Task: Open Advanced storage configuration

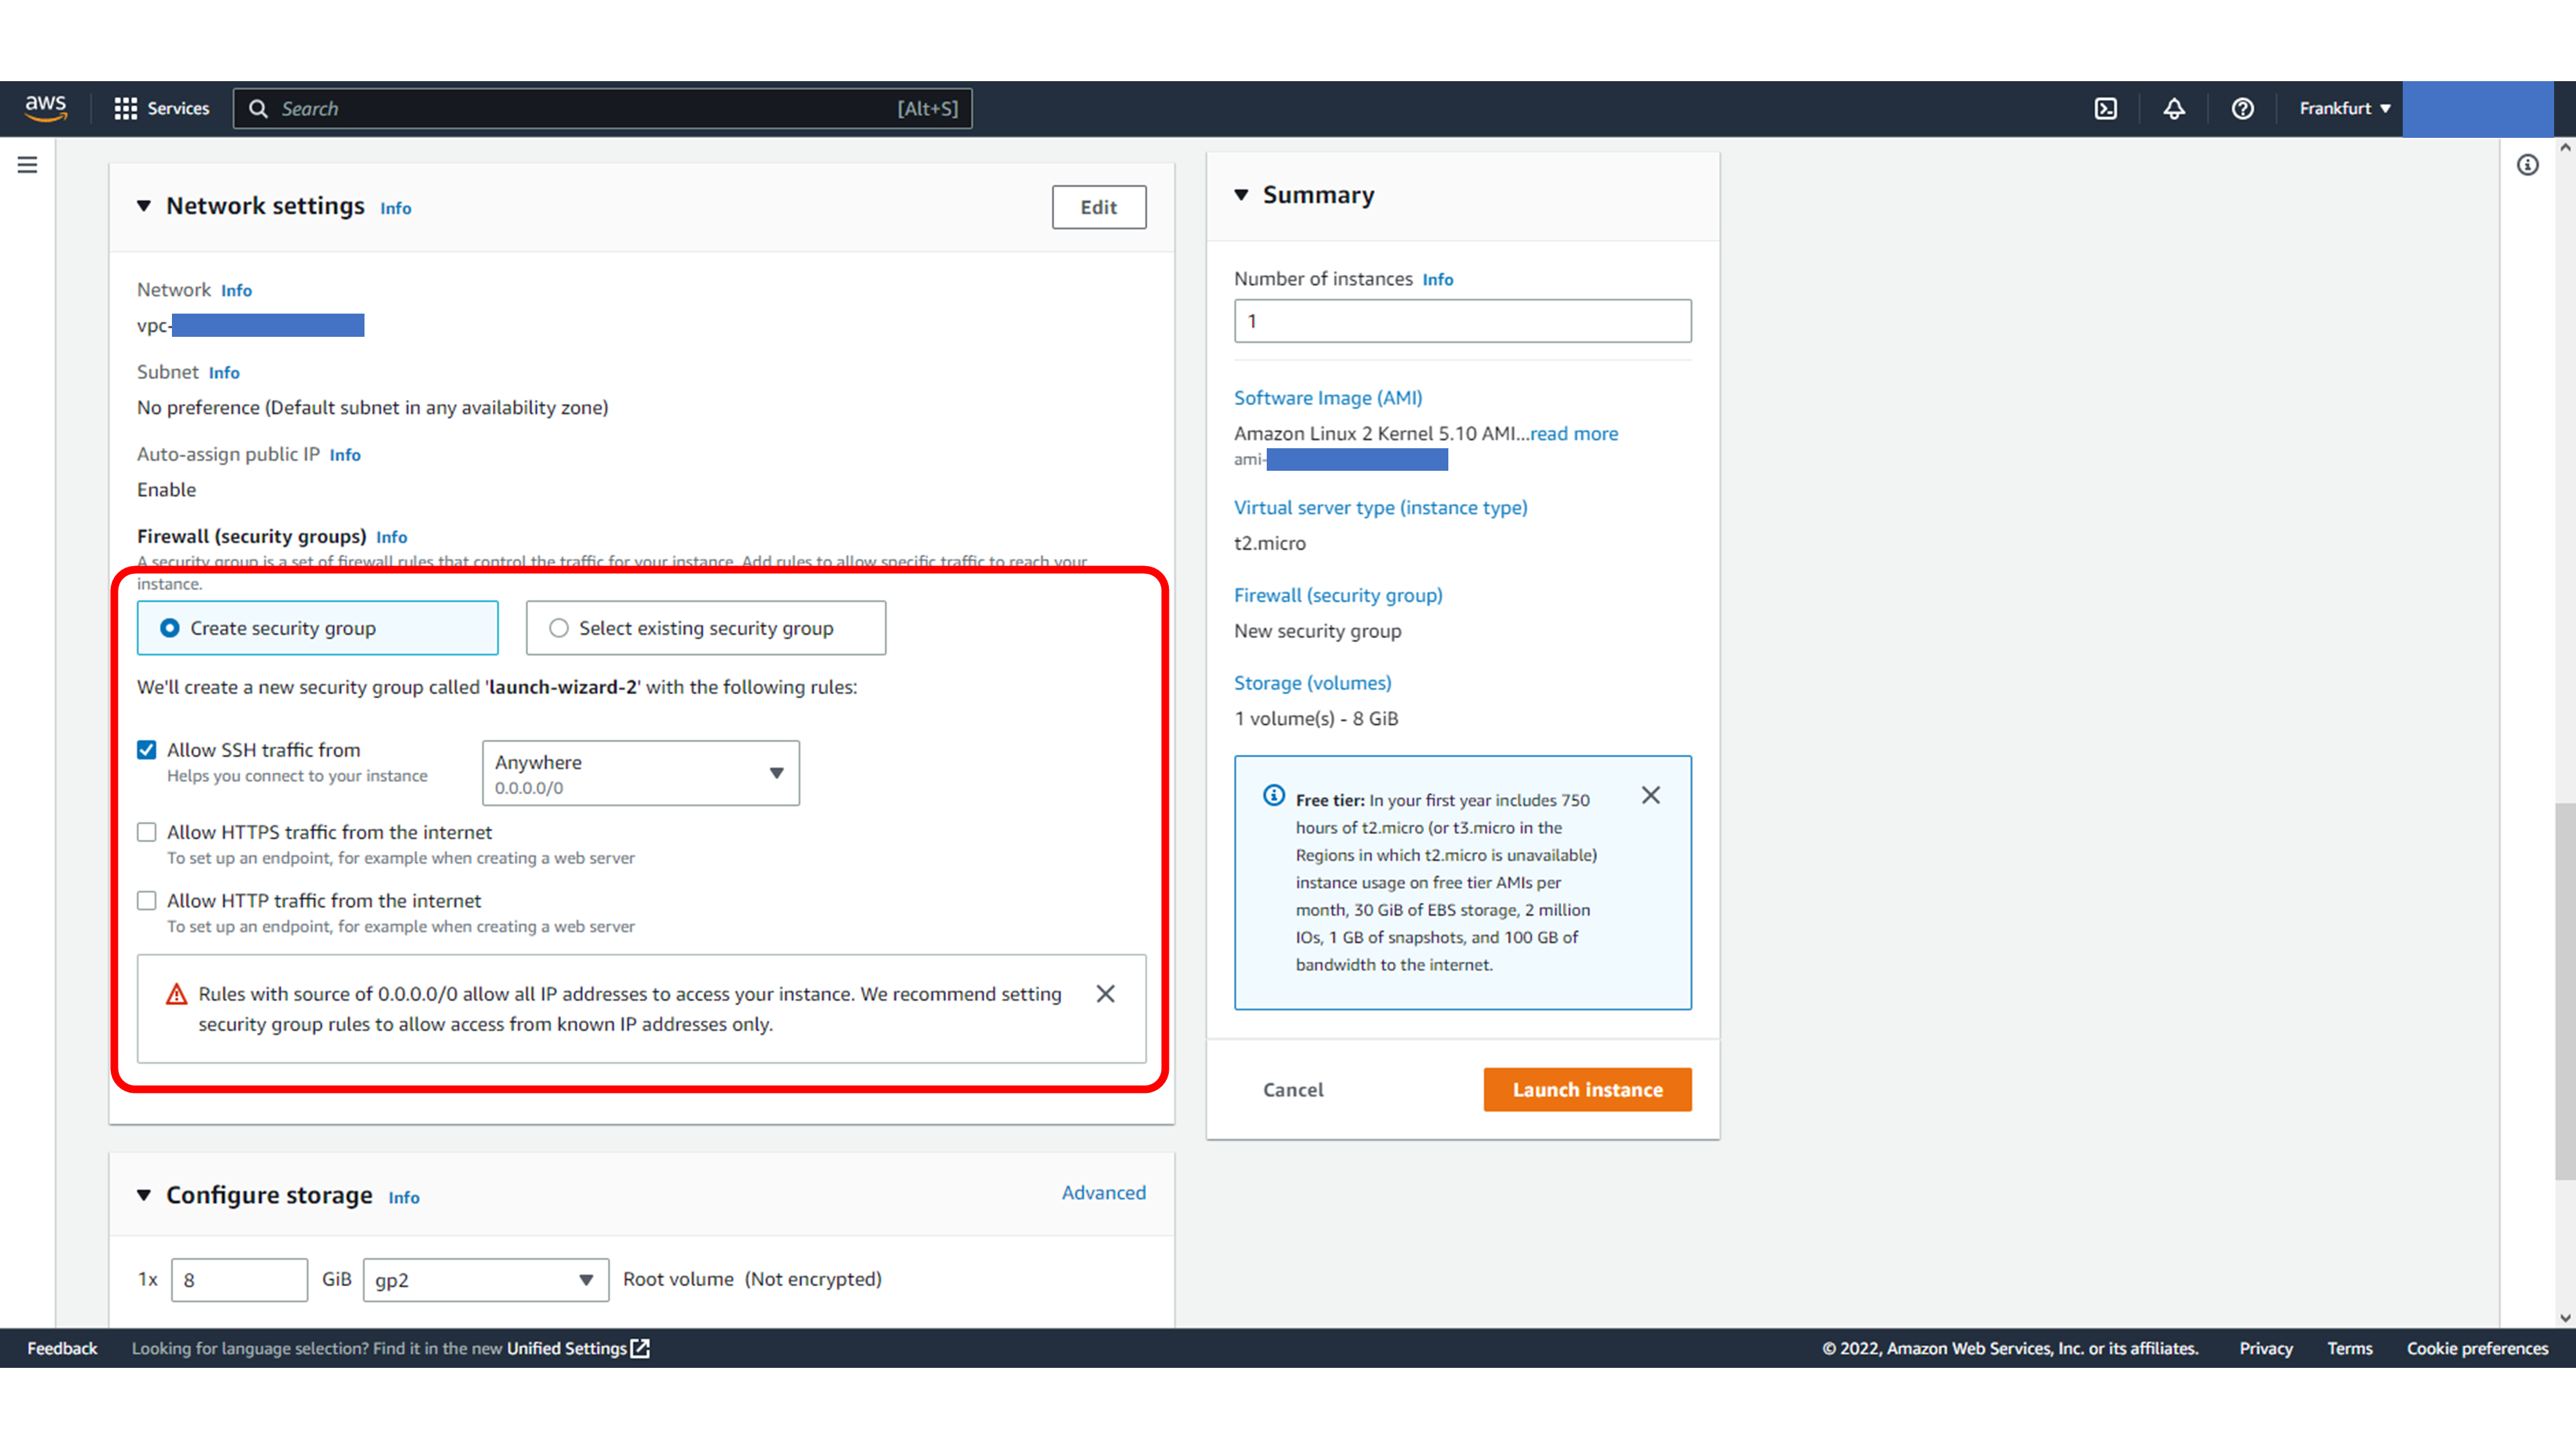Action: click(x=1103, y=1192)
